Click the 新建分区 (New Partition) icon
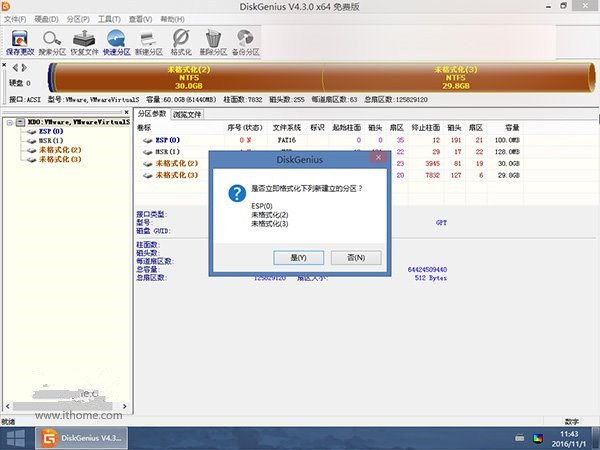 click(x=148, y=40)
